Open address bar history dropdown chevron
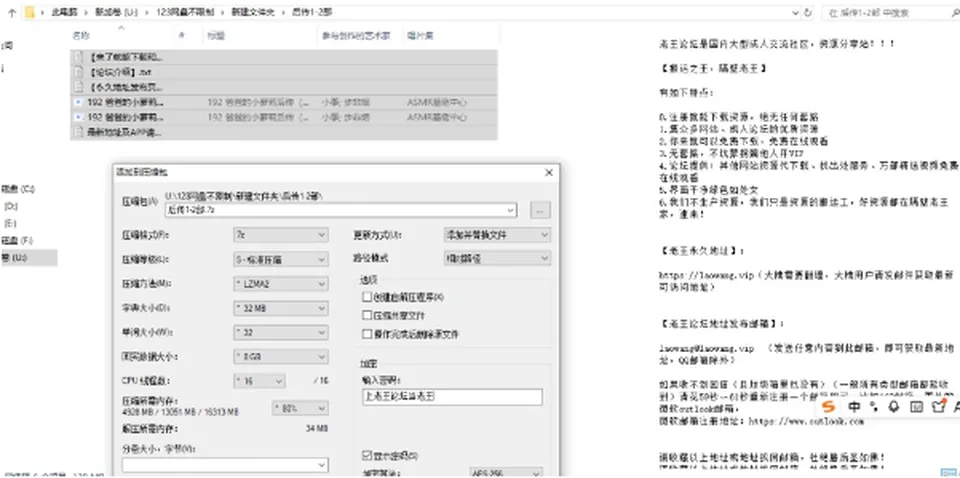This screenshot has width=960, height=478. 795,12
